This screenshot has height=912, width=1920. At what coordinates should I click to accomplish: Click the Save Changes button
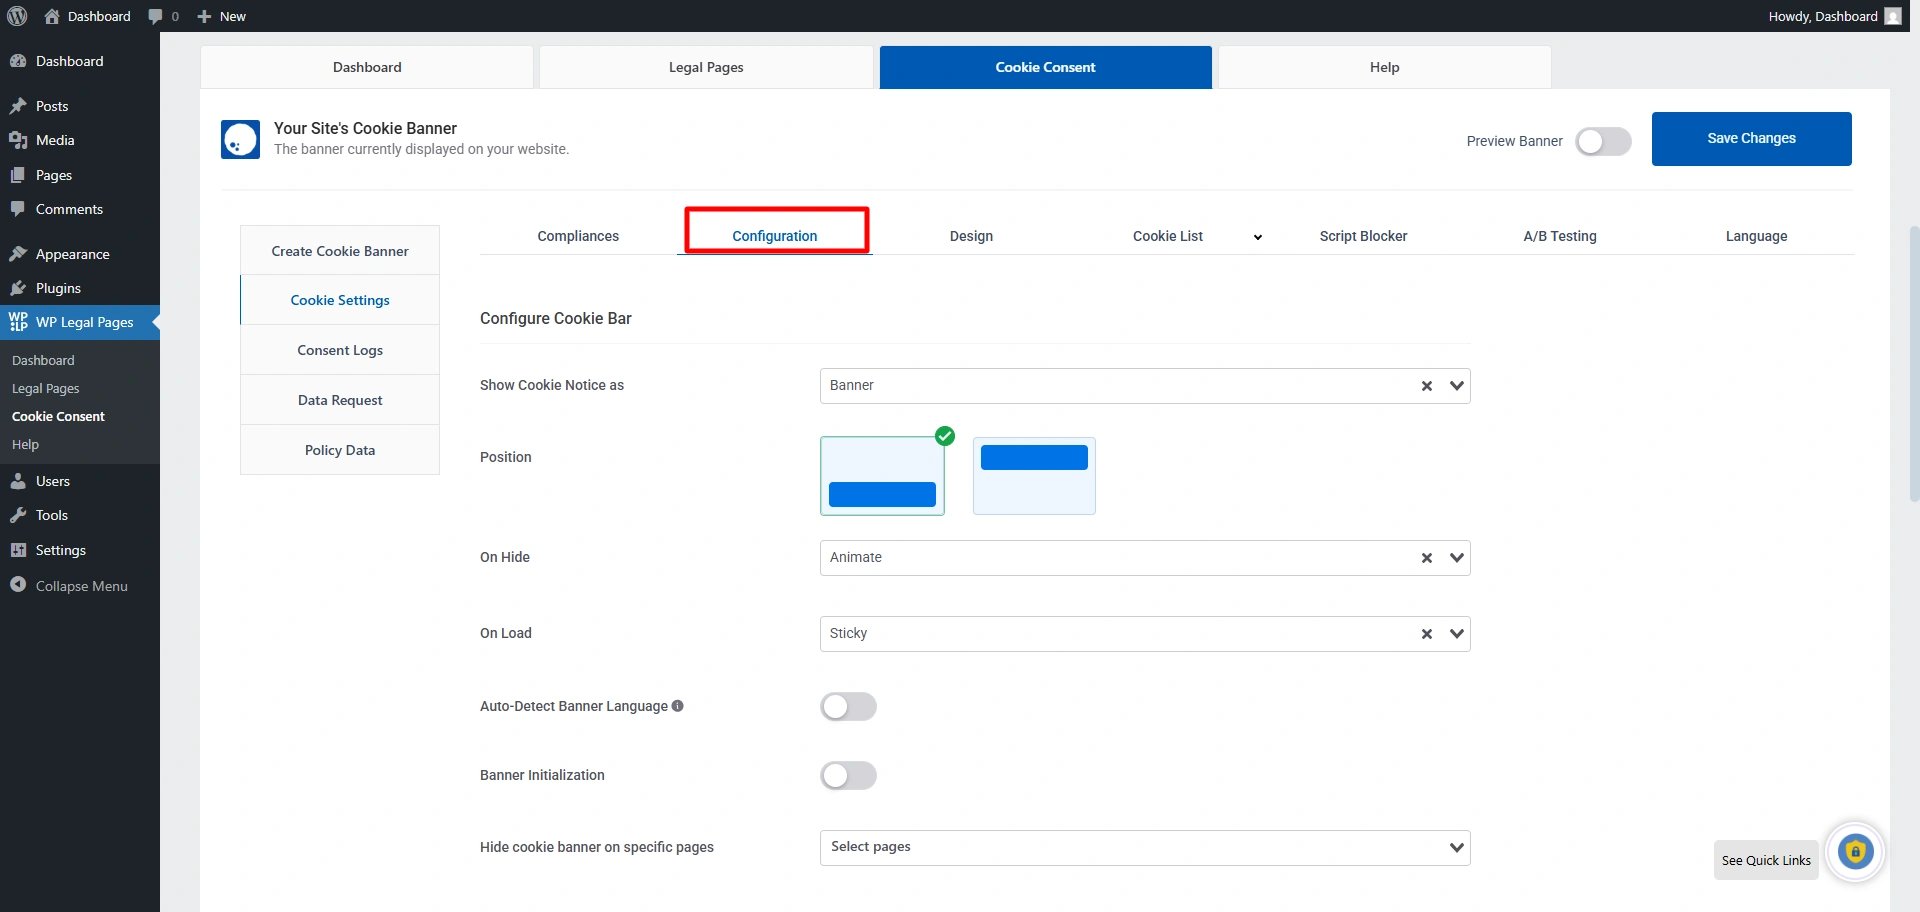point(1751,139)
